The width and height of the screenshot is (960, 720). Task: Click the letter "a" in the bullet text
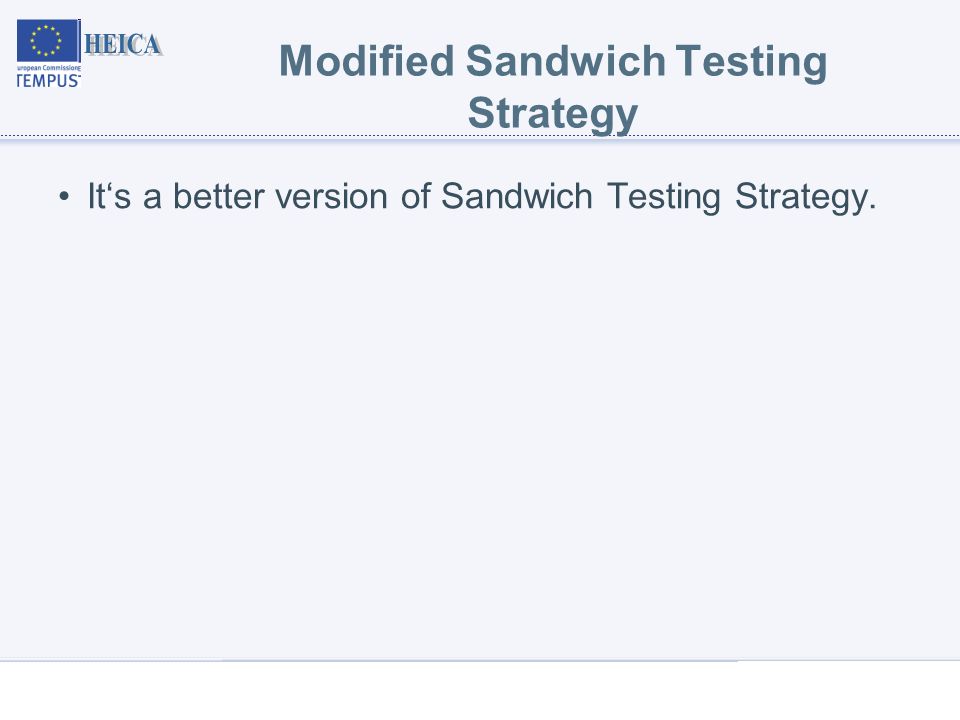(x=152, y=198)
